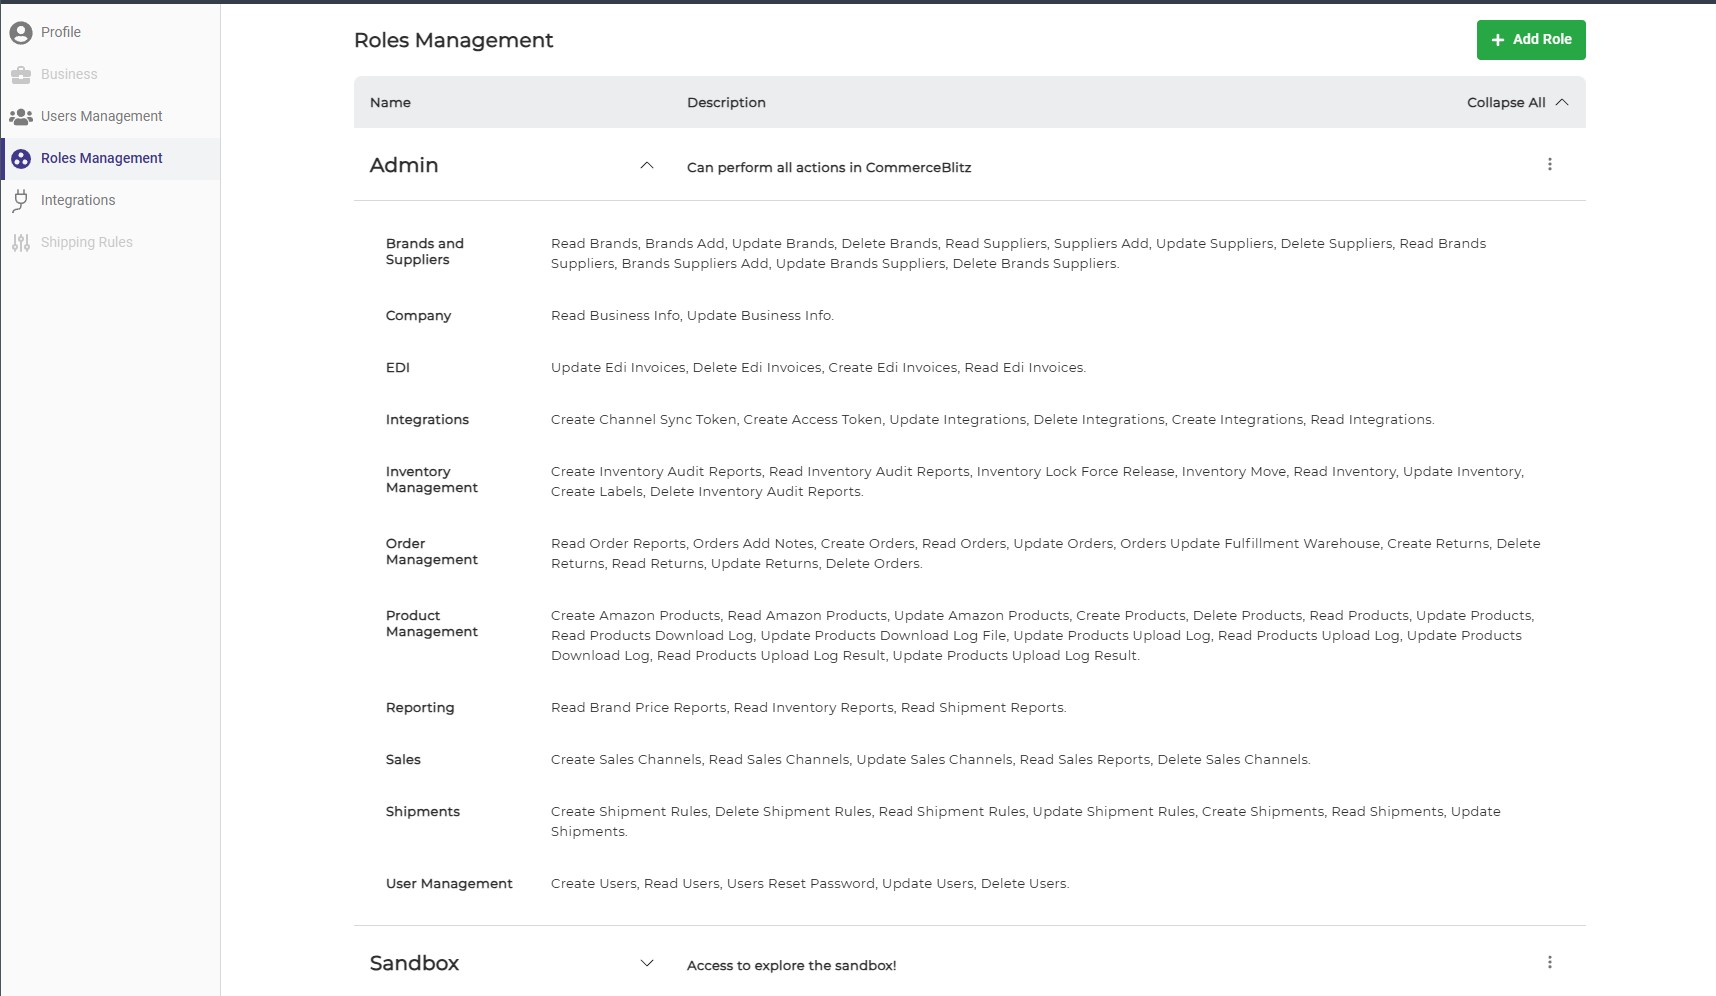
Task: Click the Description column header
Action: [726, 103]
